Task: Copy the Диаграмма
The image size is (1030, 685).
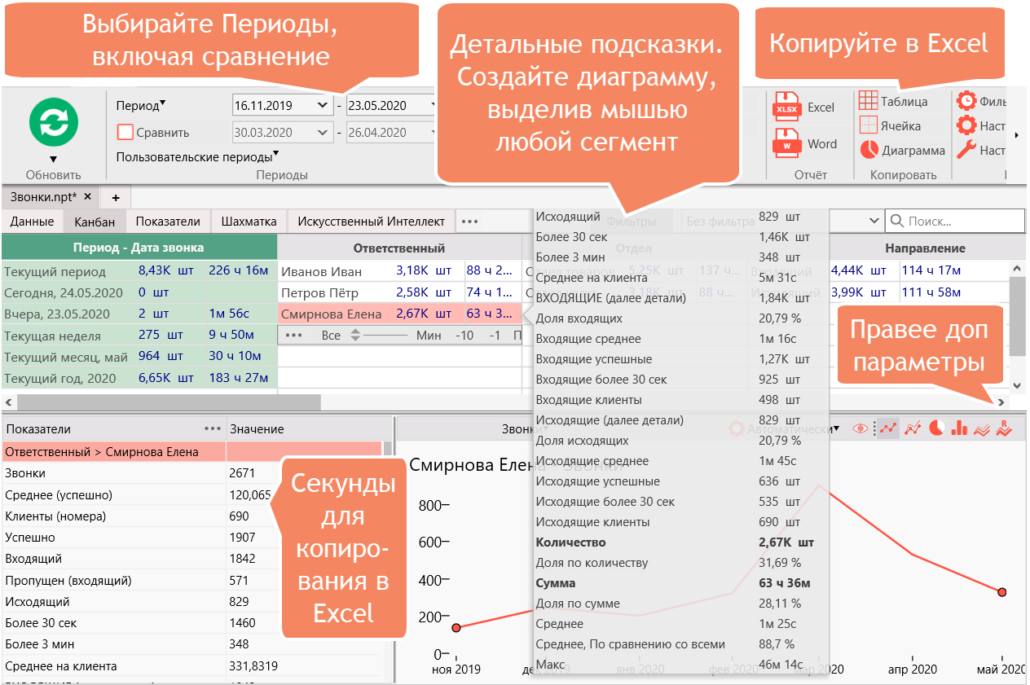Action: [x=902, y=150]
